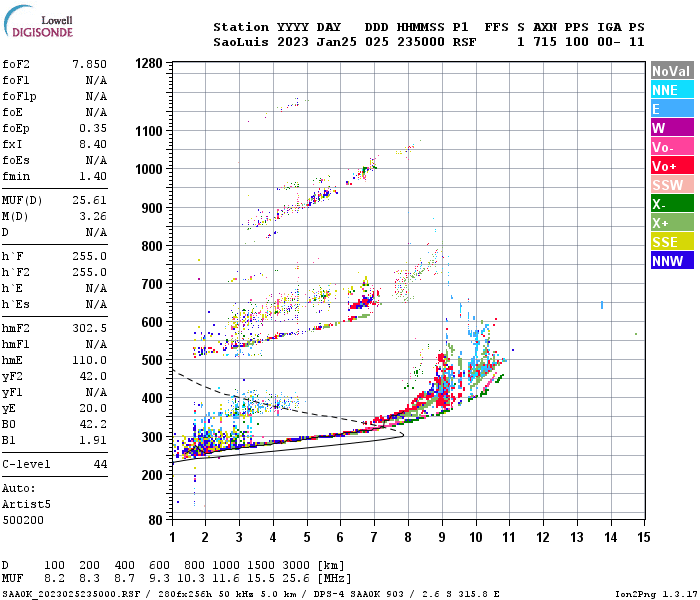700x600 pixels.
Task: Select the SSW legend swatch
Action: 672,185
